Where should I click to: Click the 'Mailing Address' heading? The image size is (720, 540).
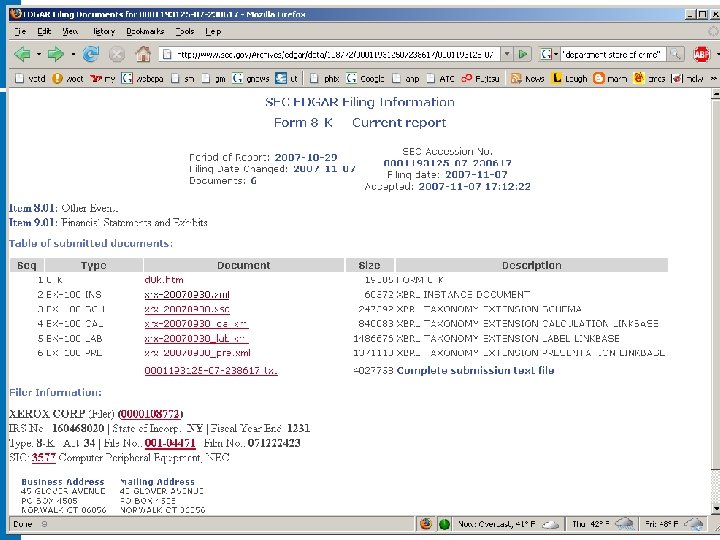157,482
